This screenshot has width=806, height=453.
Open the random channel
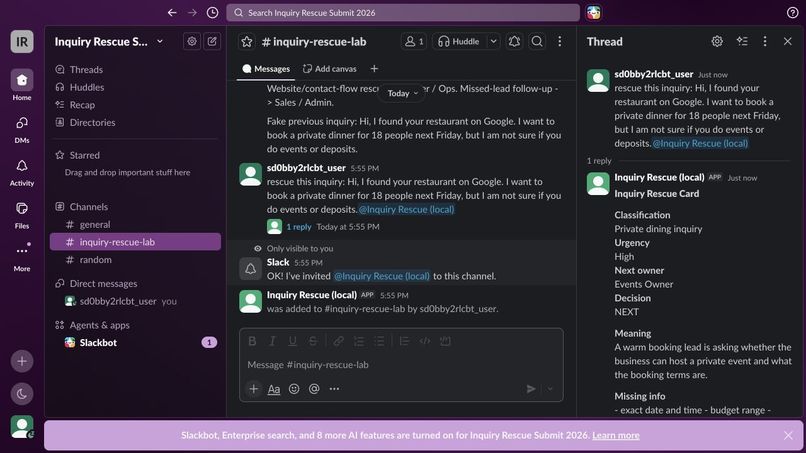click(x=136, y=260)
